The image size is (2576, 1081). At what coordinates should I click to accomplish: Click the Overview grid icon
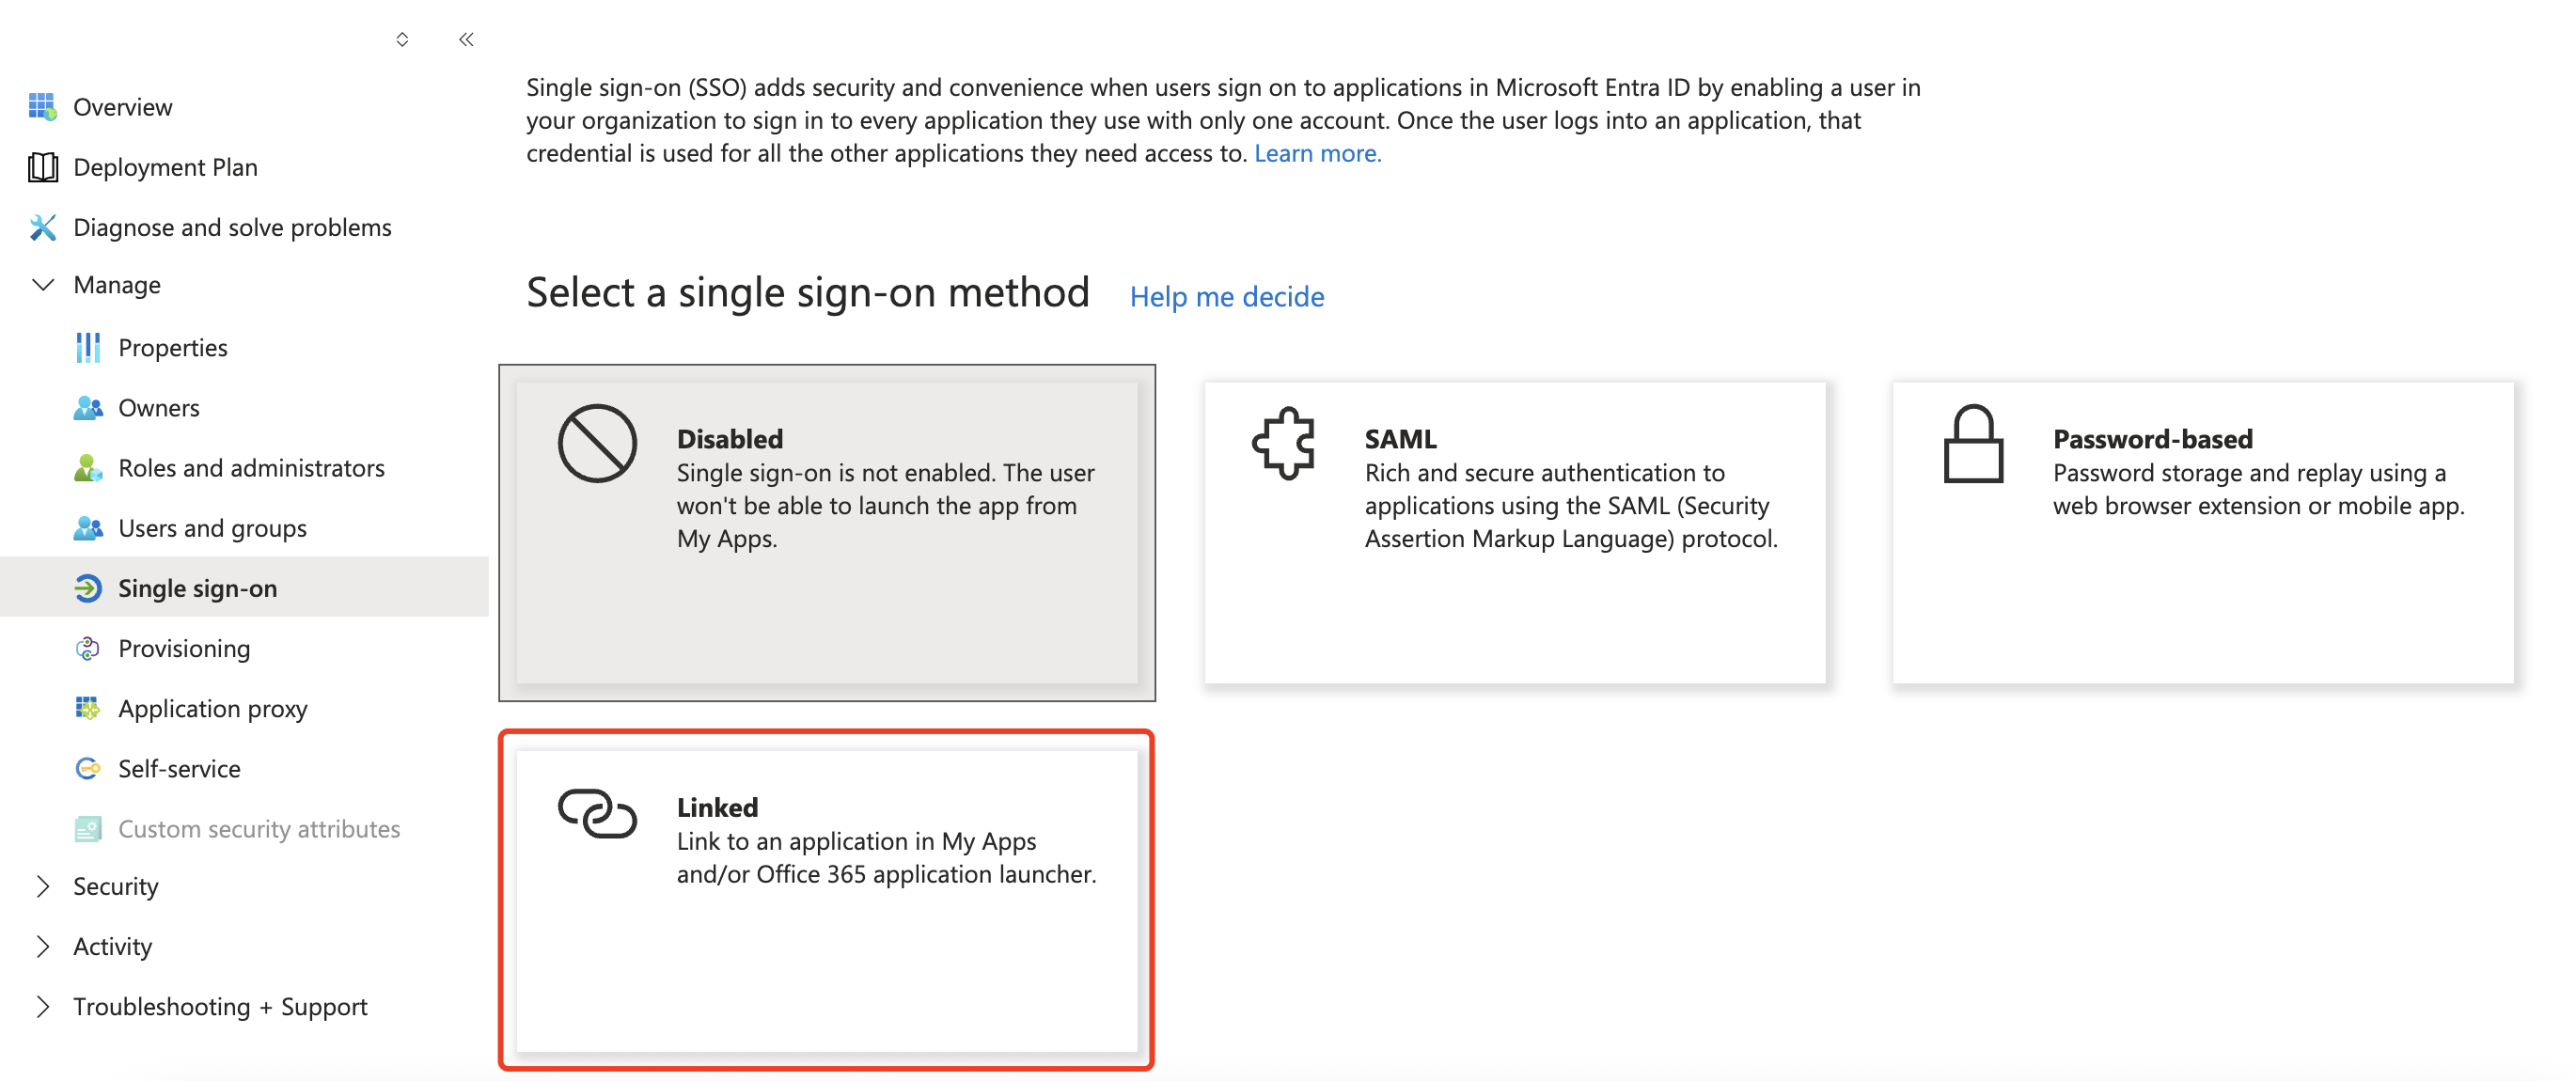(42, 107)
